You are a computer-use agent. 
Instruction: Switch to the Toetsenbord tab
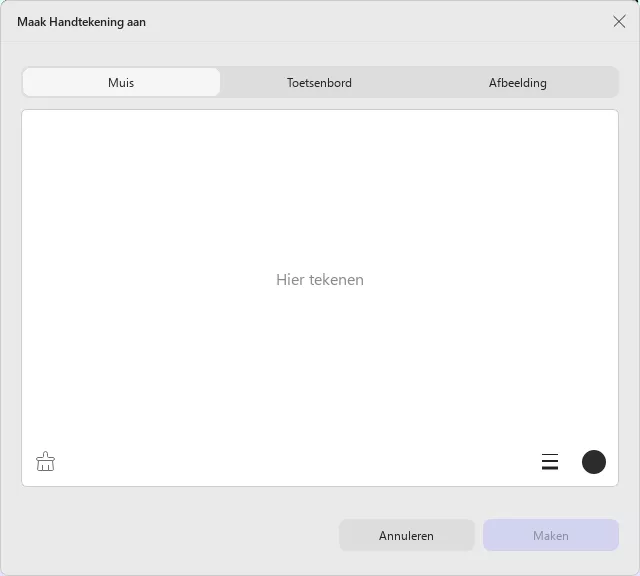tap(319, 82)
